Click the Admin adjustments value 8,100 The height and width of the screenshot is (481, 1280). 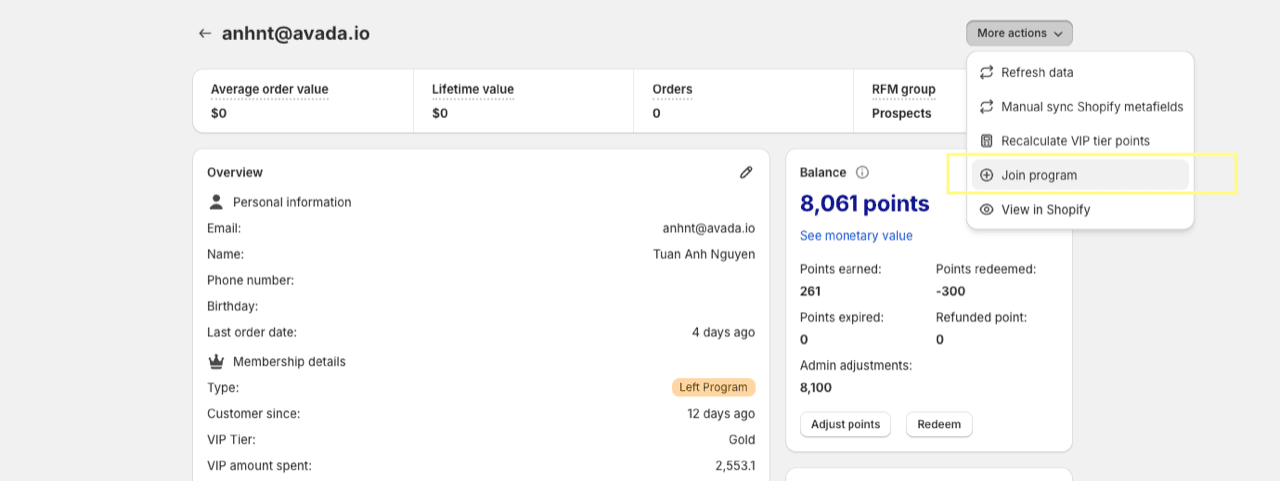(x=816, y=387)
